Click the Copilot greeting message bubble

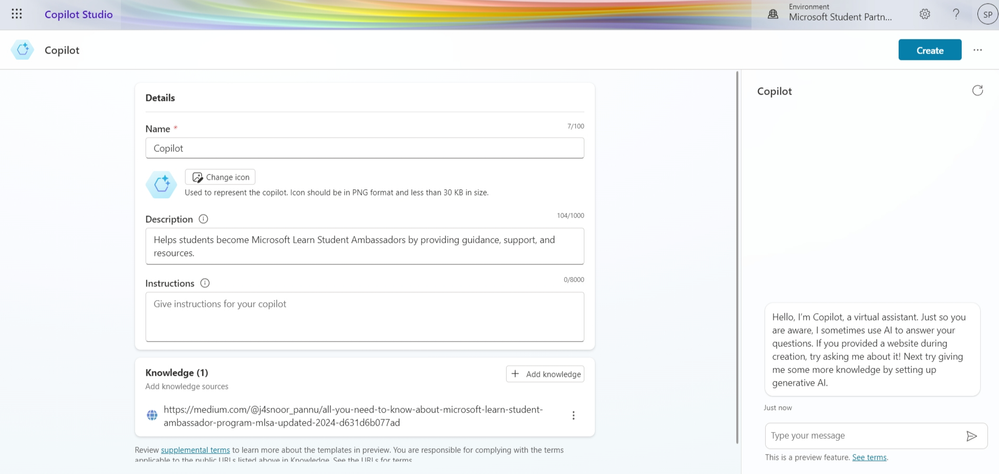tap(872, 350)
